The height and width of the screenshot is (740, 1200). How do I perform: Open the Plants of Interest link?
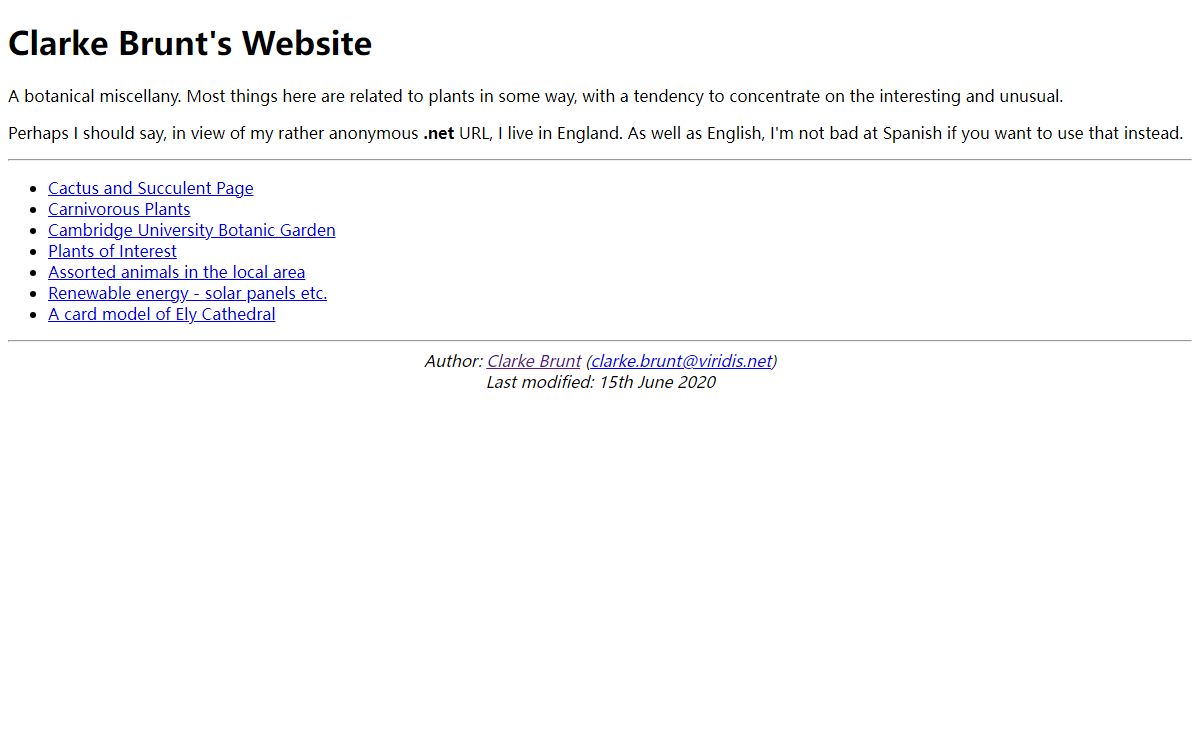(112, 251)
